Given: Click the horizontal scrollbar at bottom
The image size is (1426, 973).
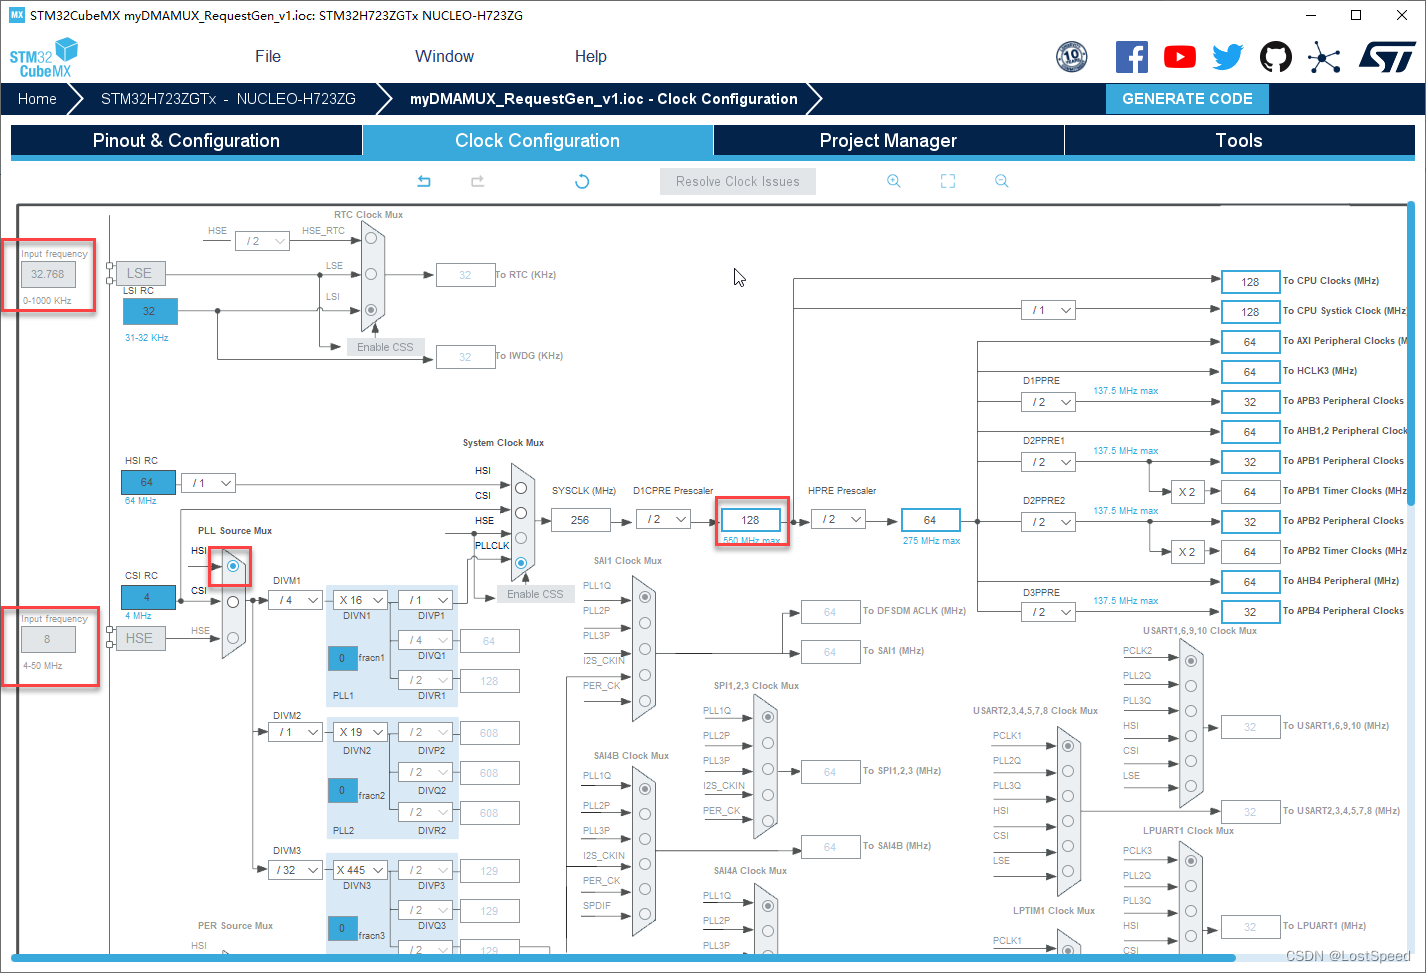Looking at the screenshot, I should point(622,958).
